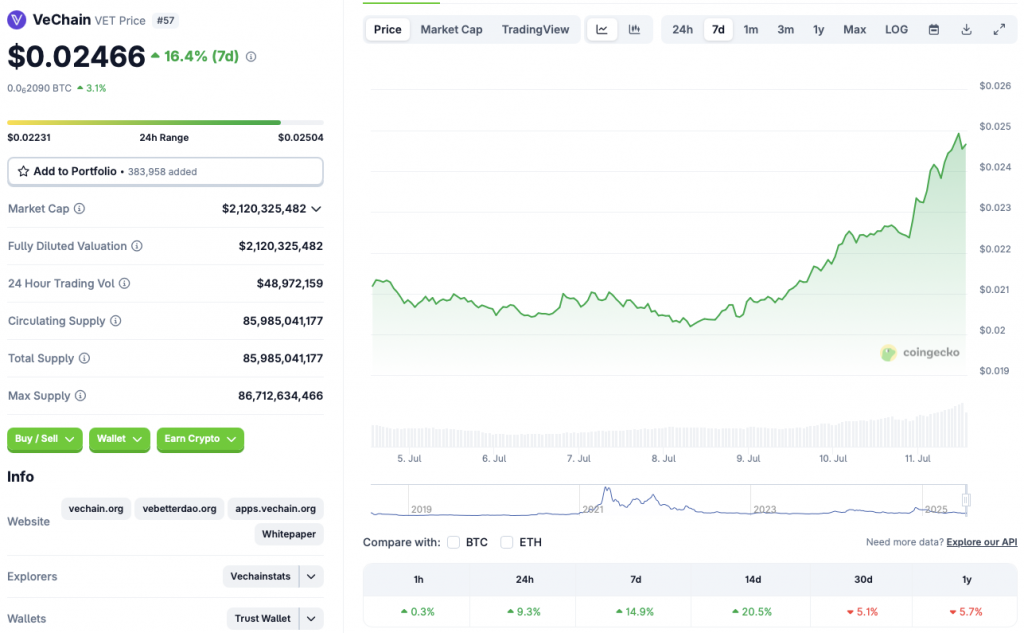Open the Whitepaper link
Viewport: 1024px width, 633px height.
tap(289, 534)
